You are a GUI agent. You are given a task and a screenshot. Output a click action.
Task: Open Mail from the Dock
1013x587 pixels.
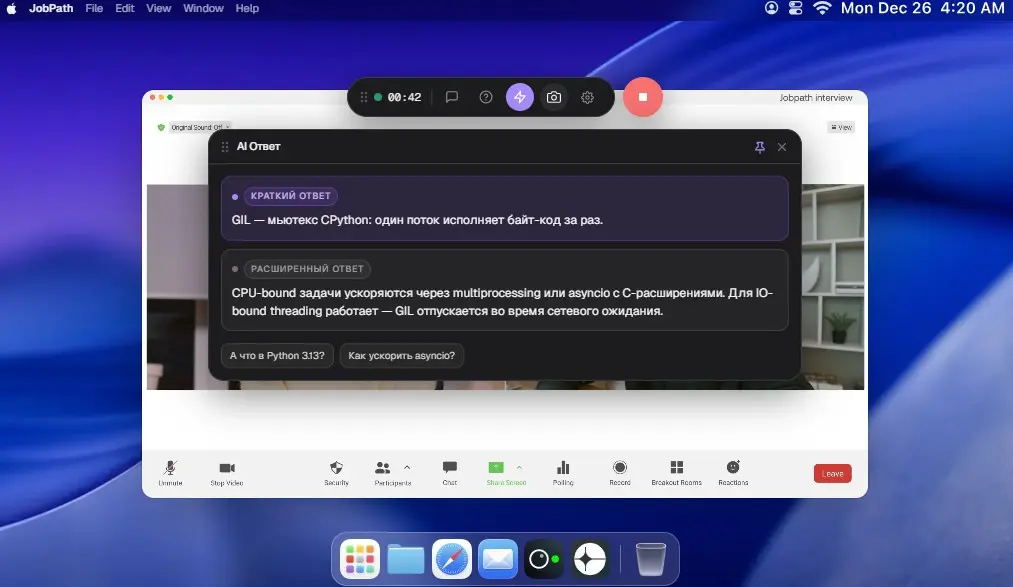pos(497,559)
